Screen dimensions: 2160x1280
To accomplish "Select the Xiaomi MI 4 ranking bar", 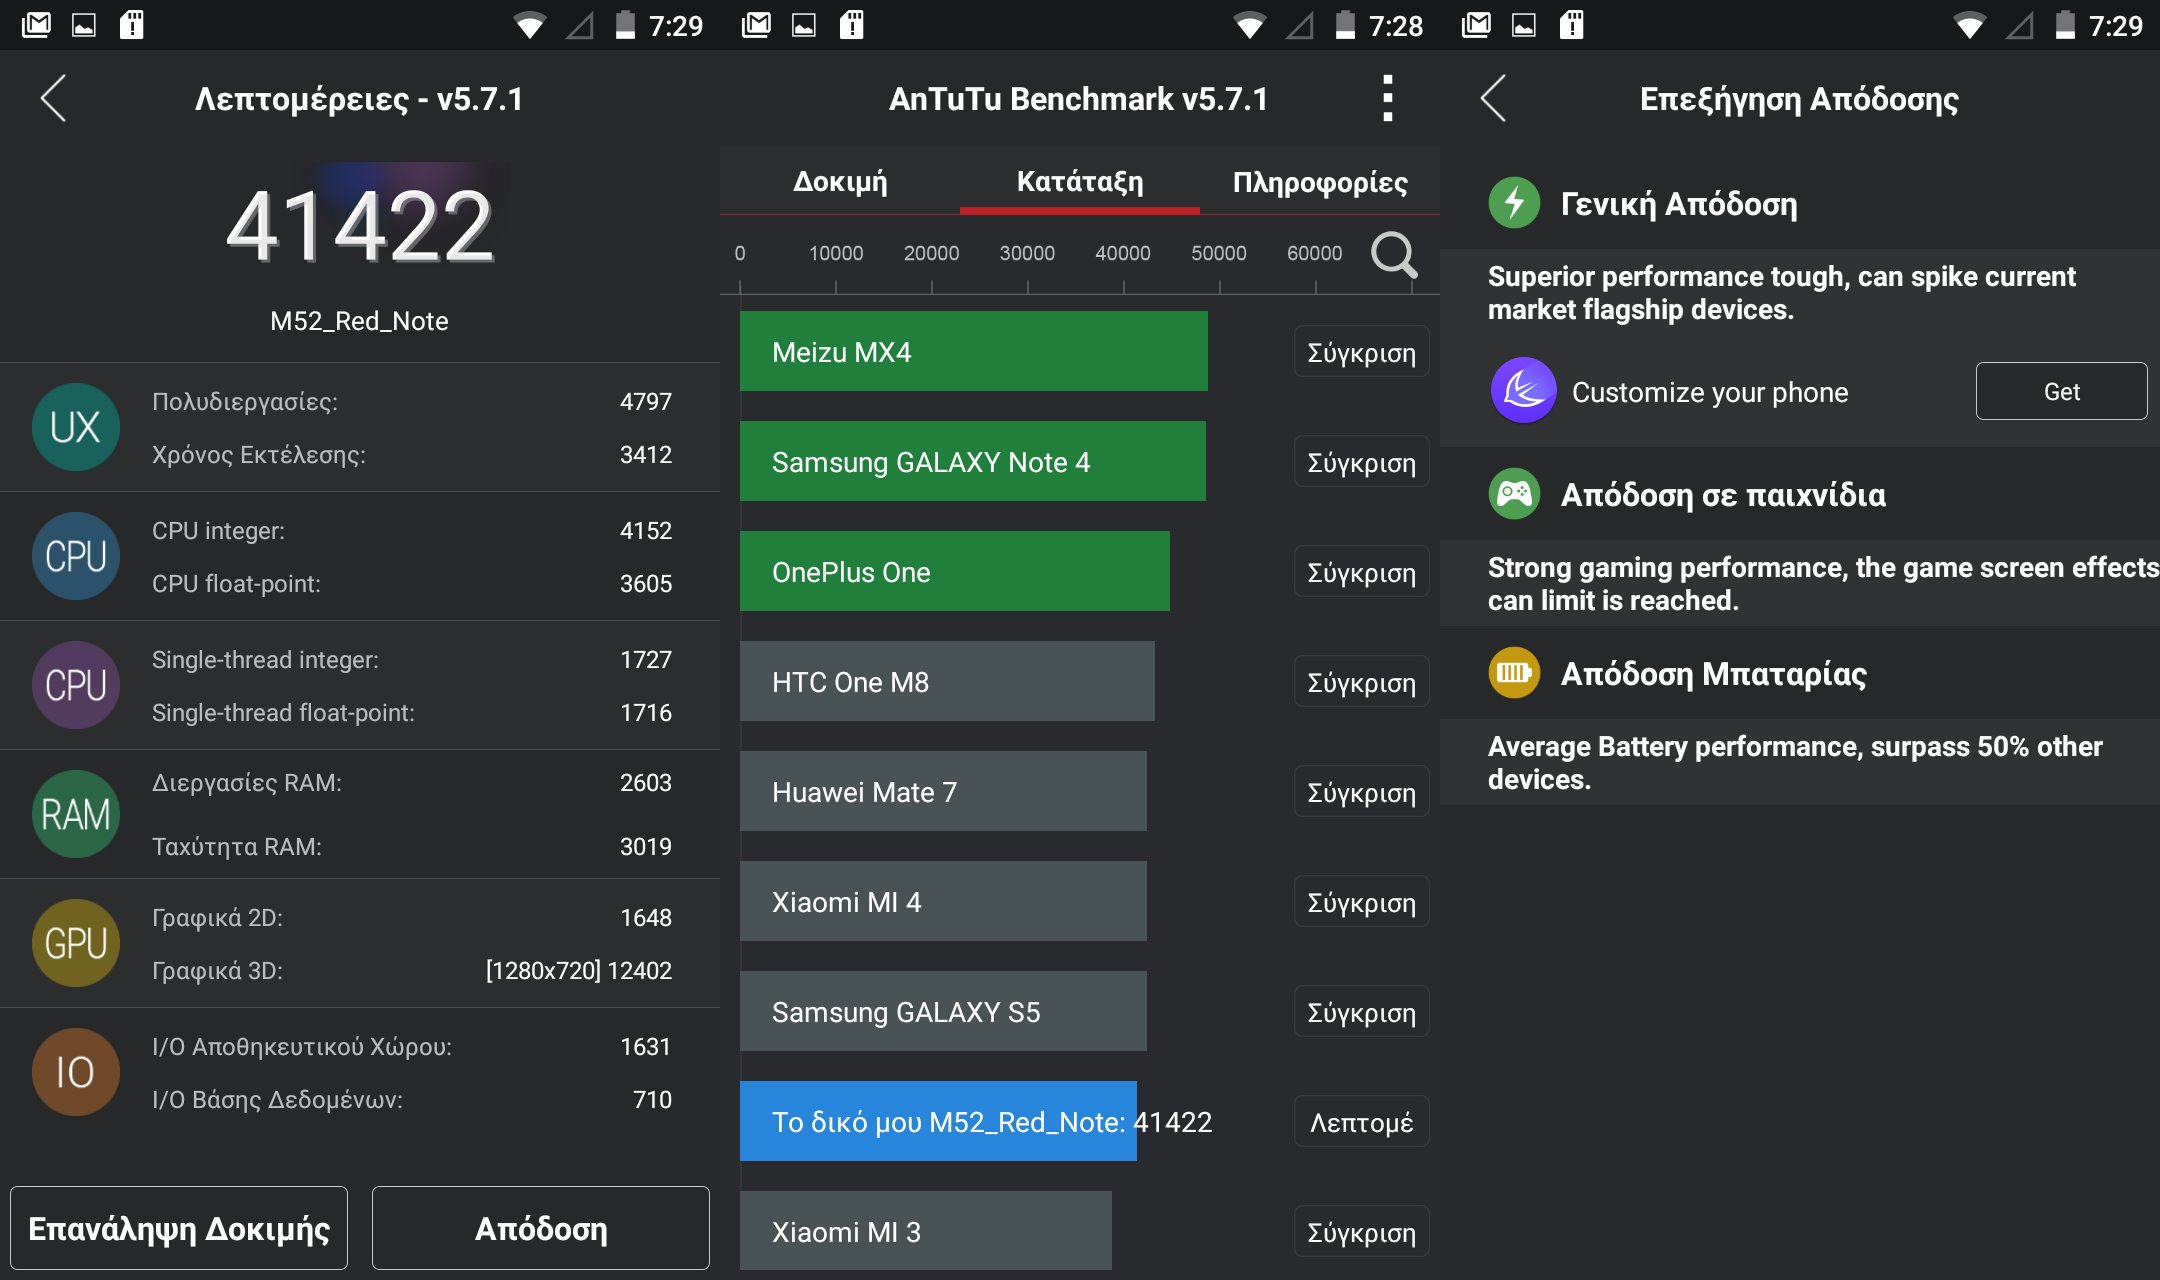I will (x=943, y=901).
